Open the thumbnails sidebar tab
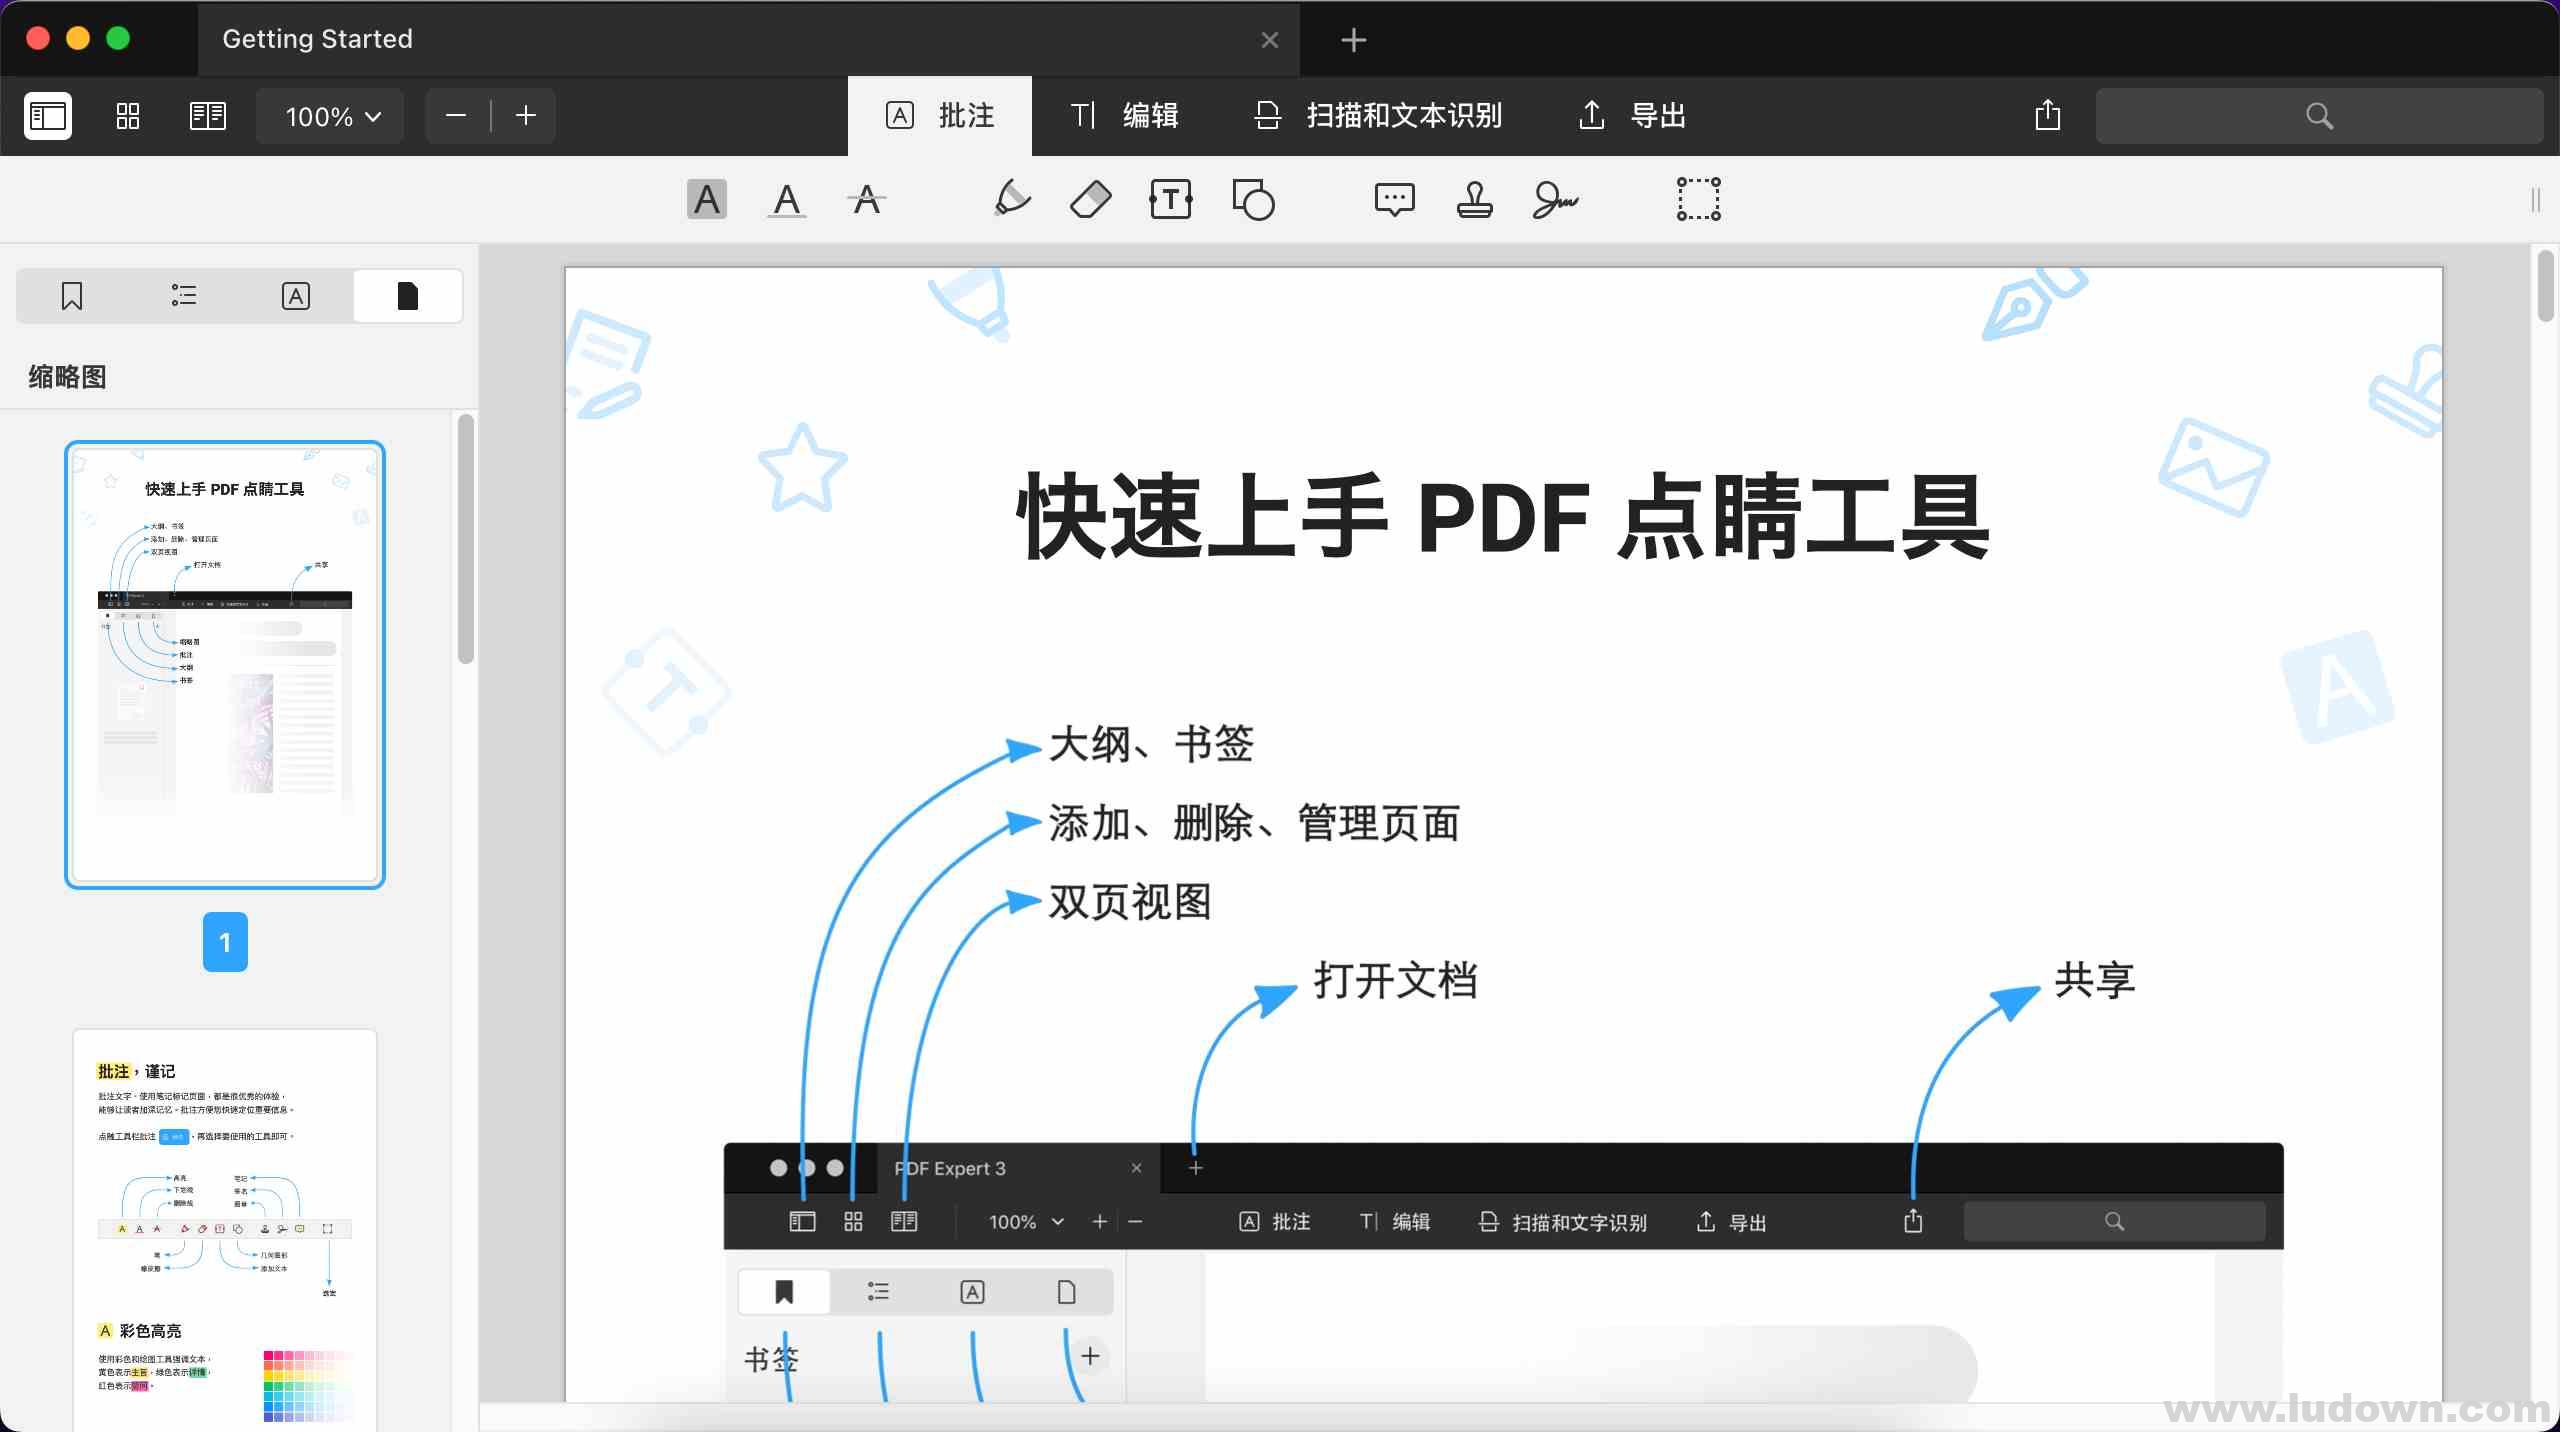This screenshot has height=1432, width=2560. (x=408, y=296)
